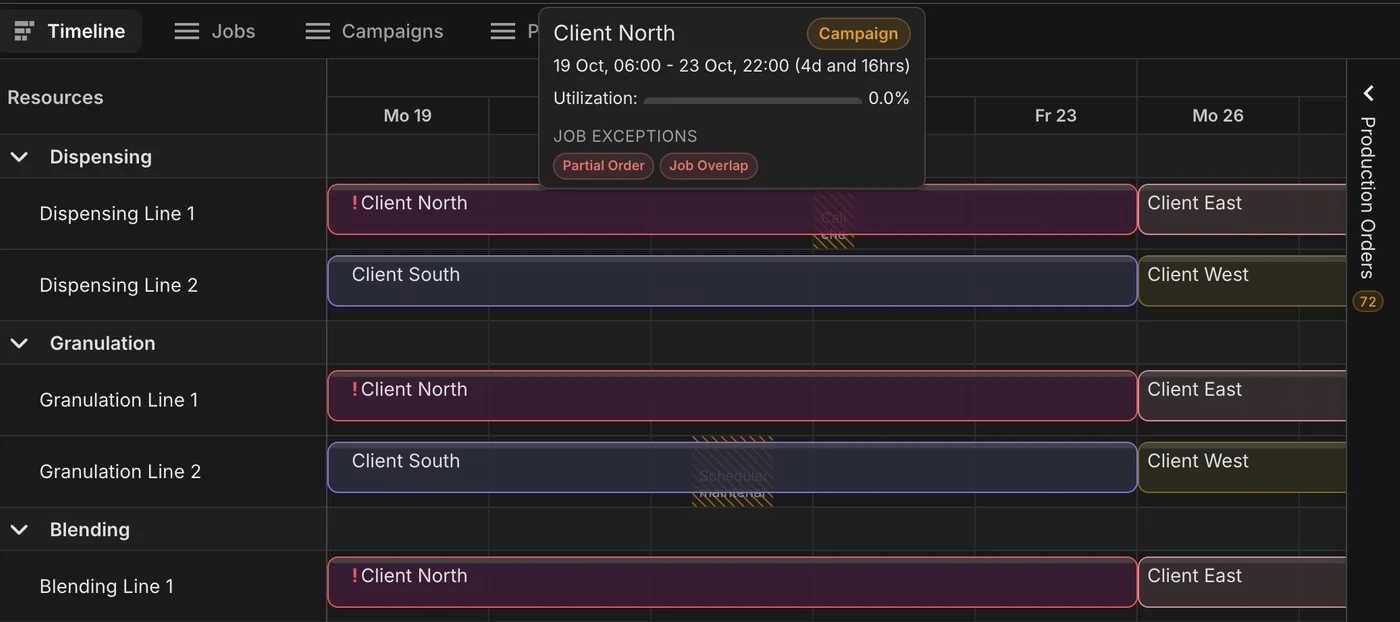Open Client West bar on Dispensing Line 2

(1242, 281)
